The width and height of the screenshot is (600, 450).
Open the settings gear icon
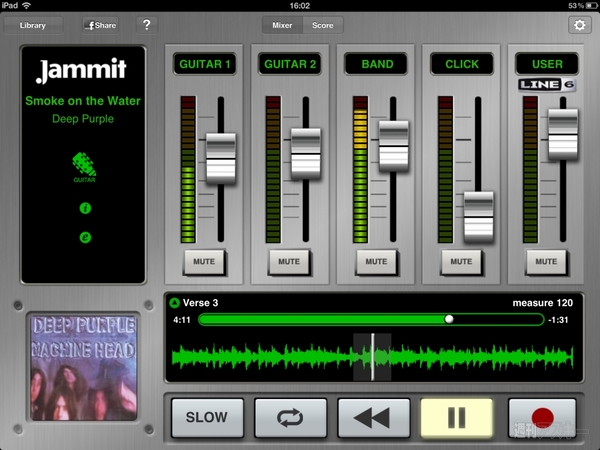pyautogui.click(x=579, y=25)
